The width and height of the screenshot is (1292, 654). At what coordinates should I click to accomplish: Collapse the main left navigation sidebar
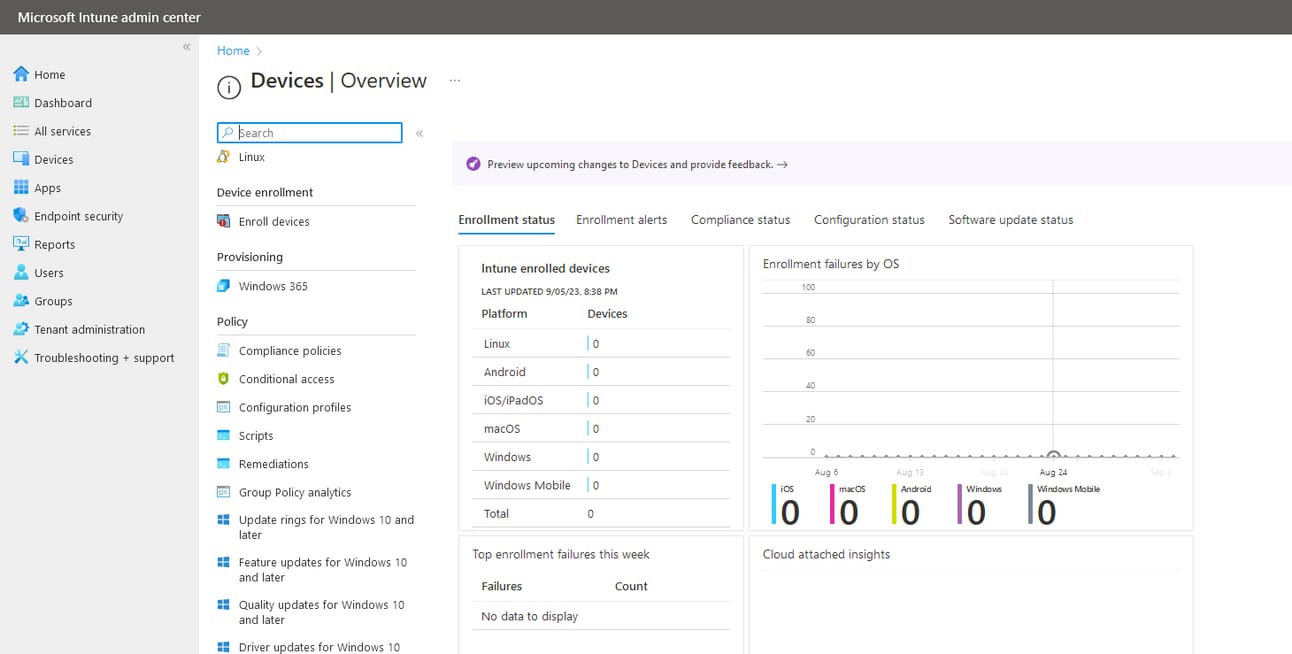tap(186, 47)
